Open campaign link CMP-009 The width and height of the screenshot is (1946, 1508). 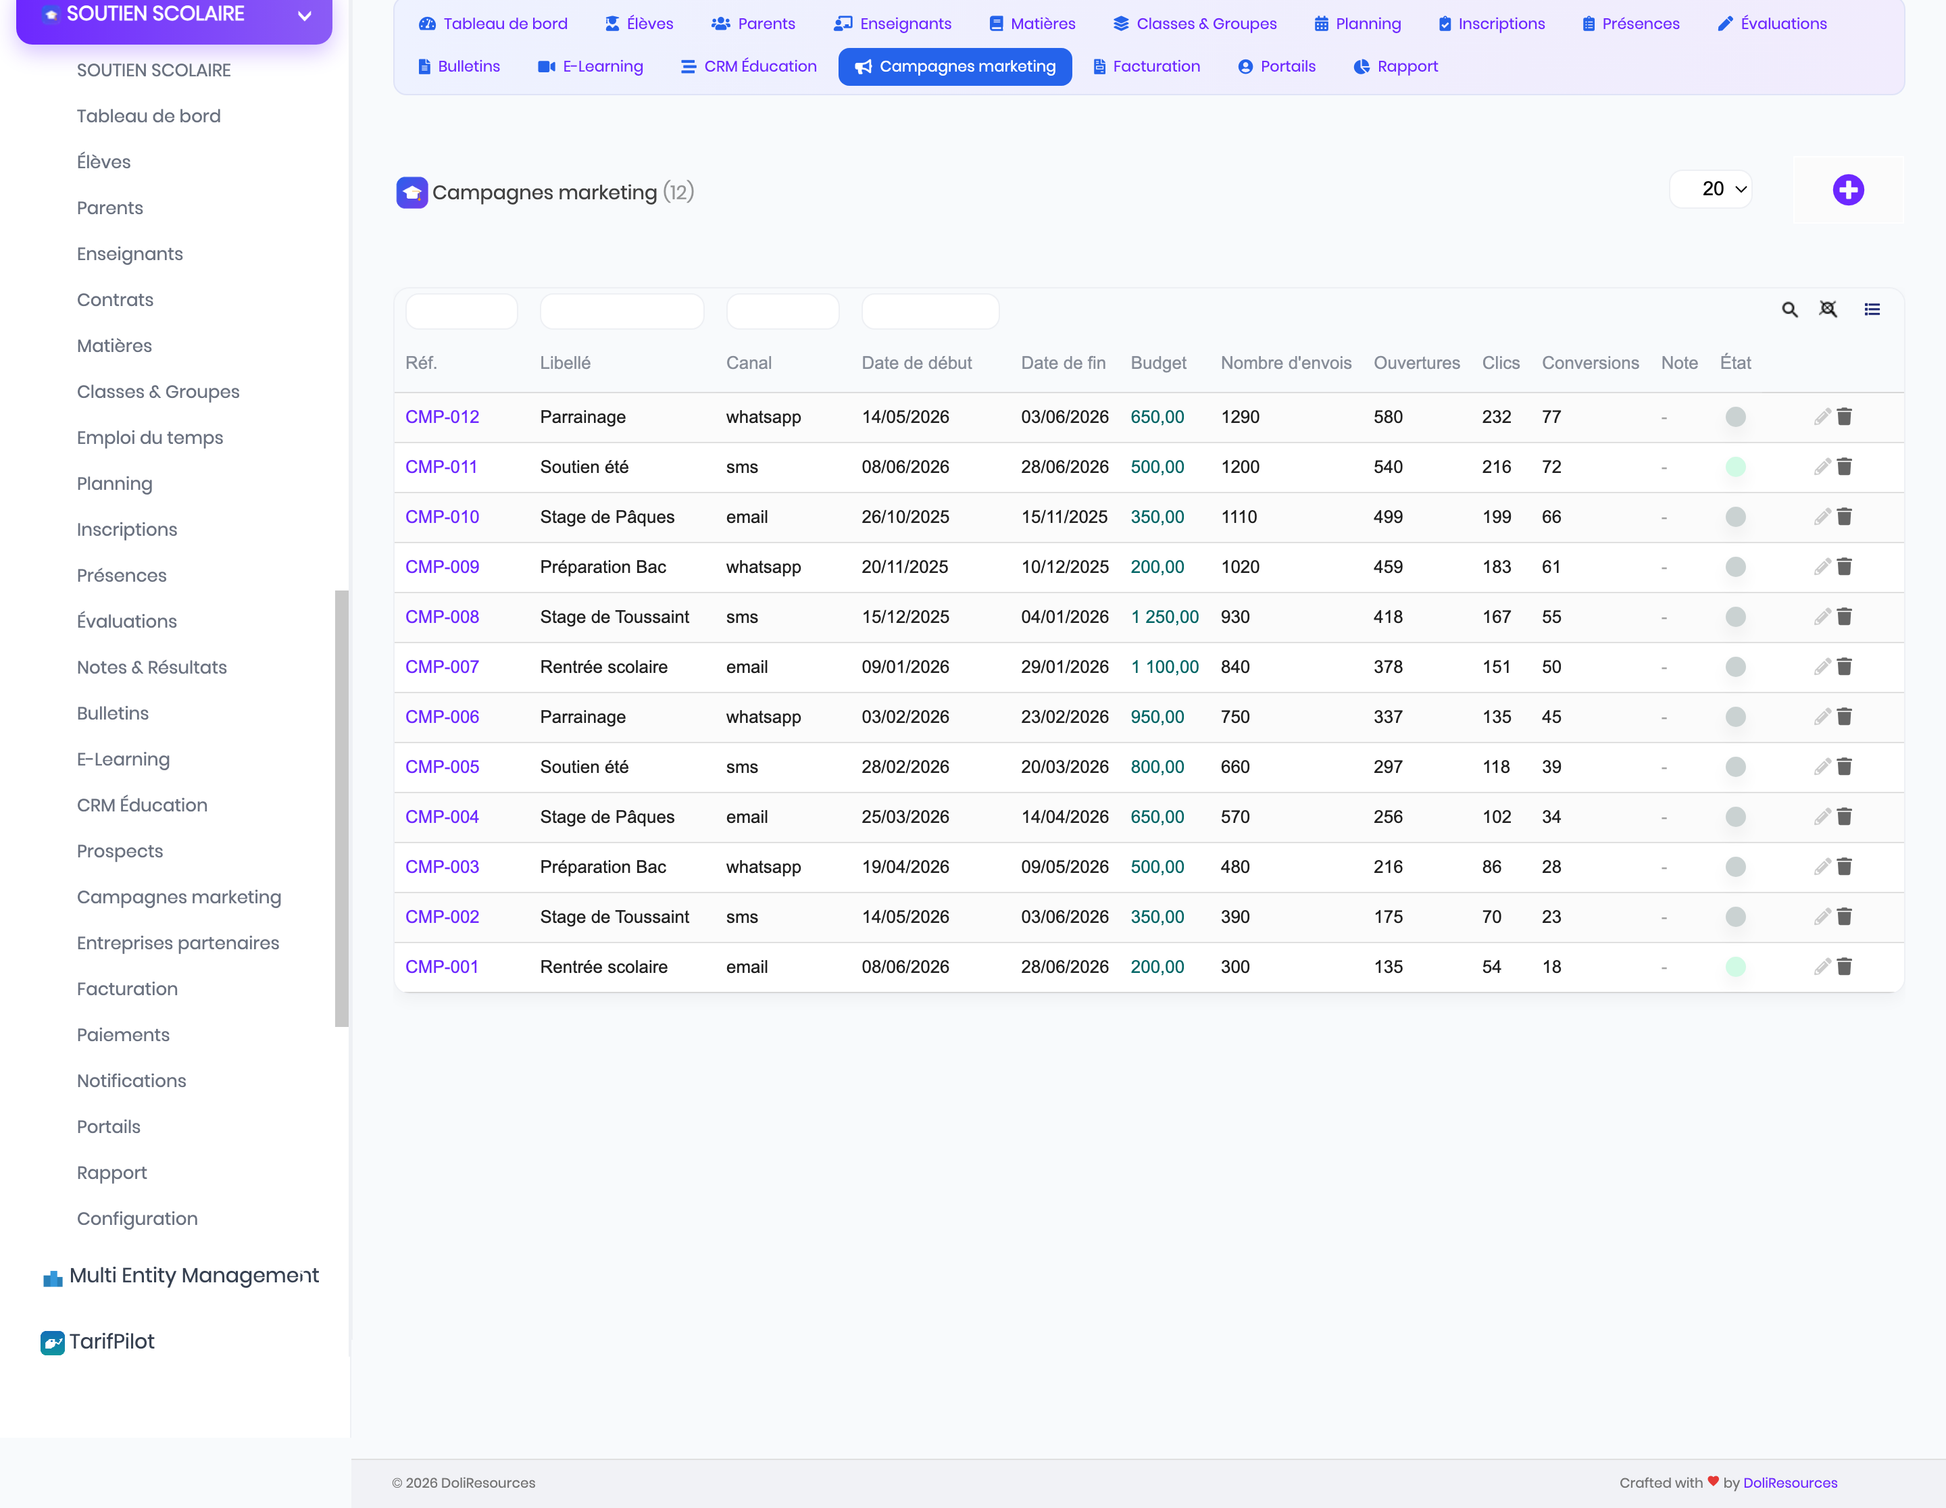442,567
